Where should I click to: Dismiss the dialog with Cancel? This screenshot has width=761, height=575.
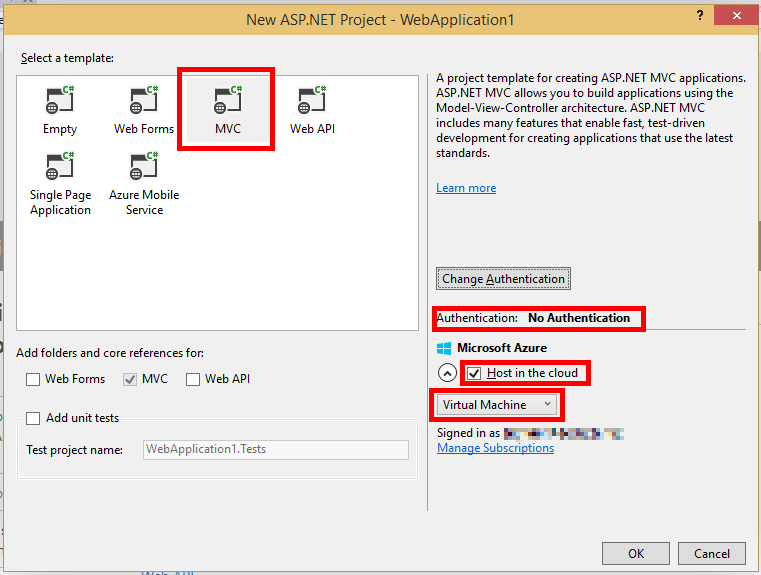click(x=711, y=554)
